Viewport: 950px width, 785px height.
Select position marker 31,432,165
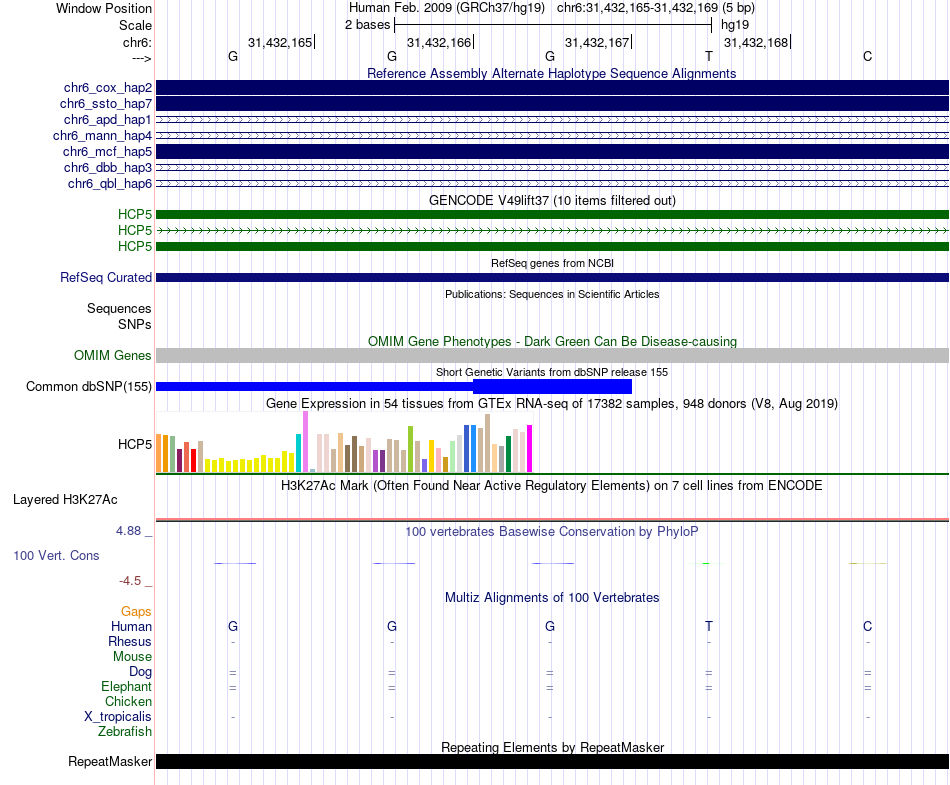point(280,42)
